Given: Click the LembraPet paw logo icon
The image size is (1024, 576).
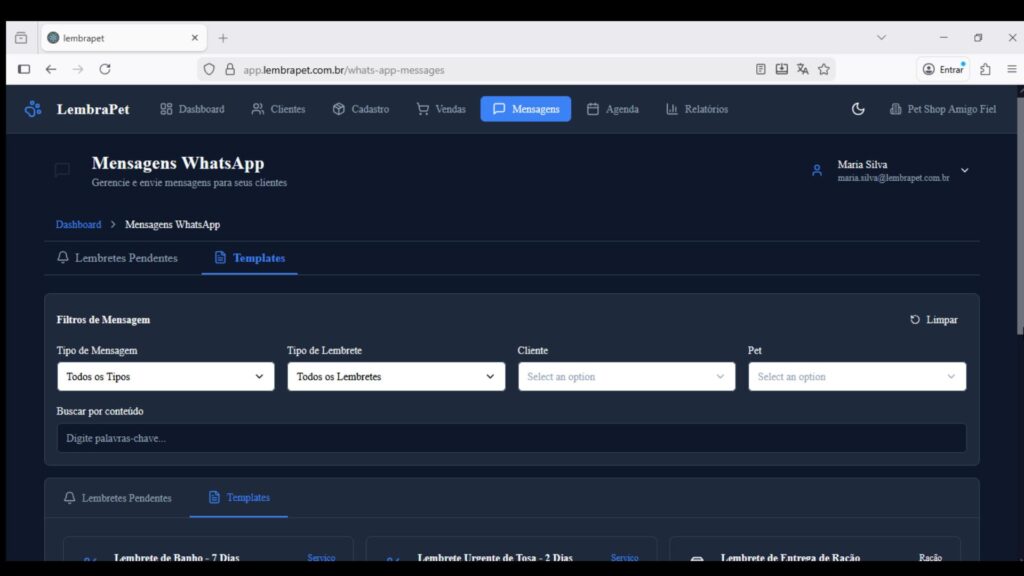Looking at the screenshot, I should [33, 109].
